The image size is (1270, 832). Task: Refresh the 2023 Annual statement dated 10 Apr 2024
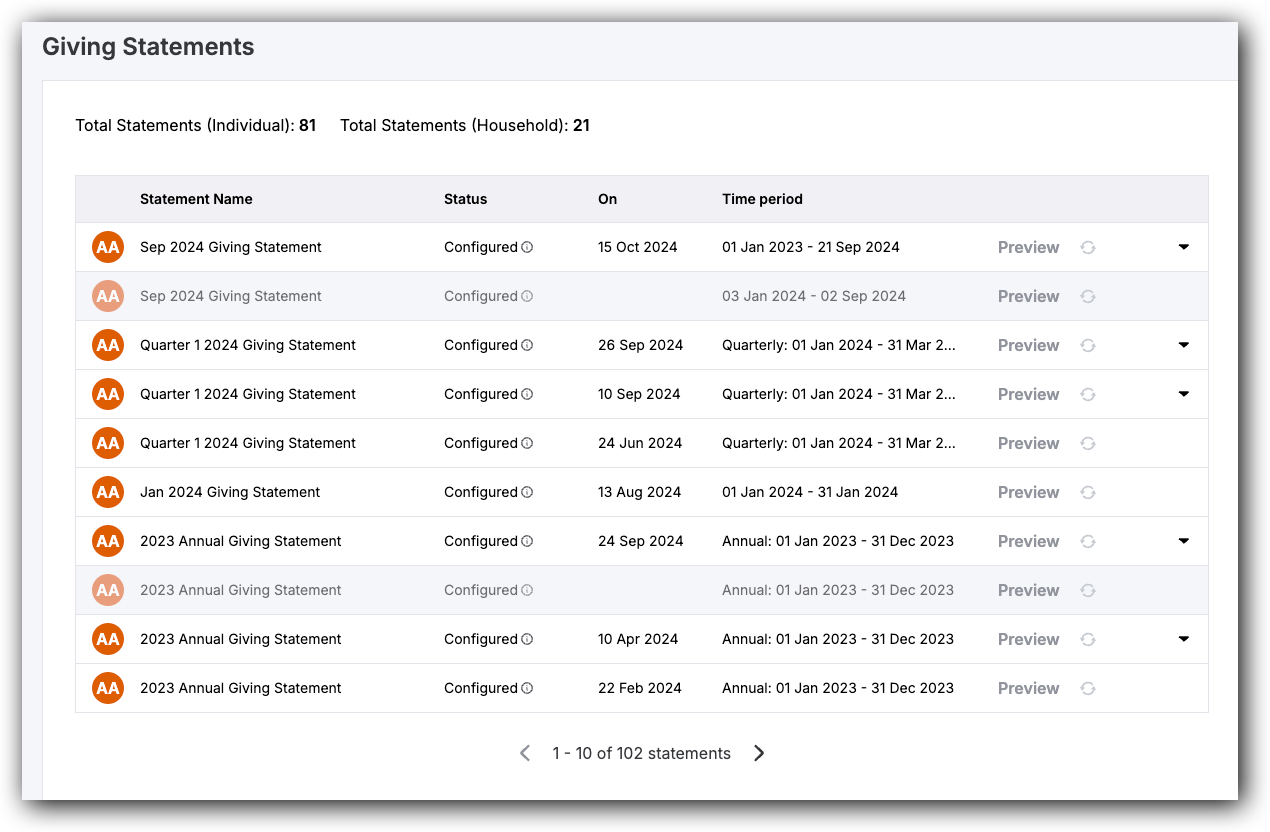[x=1087, y=639]
